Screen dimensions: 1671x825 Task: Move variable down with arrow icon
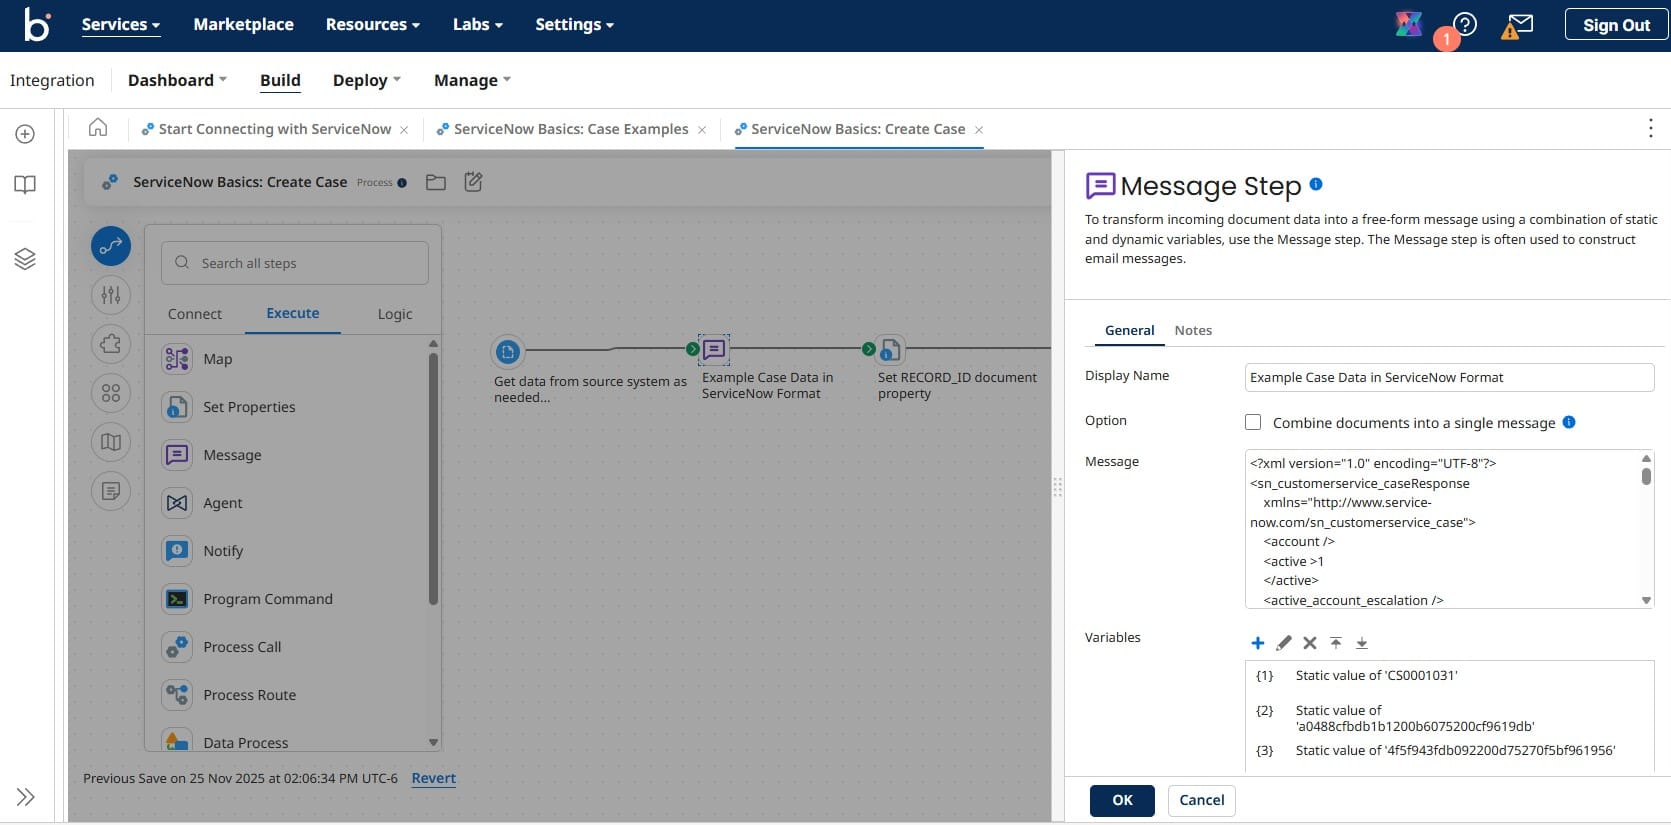(x=1362, y=643)
